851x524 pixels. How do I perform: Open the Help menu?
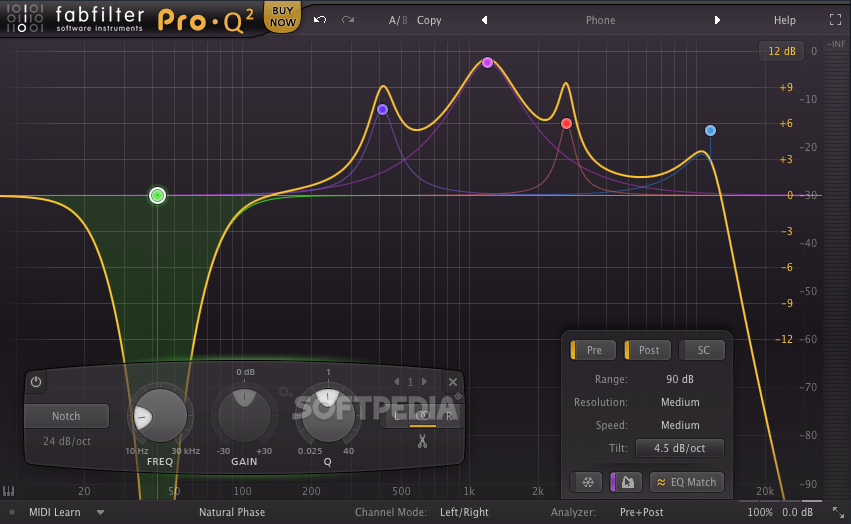pos(784,20)
